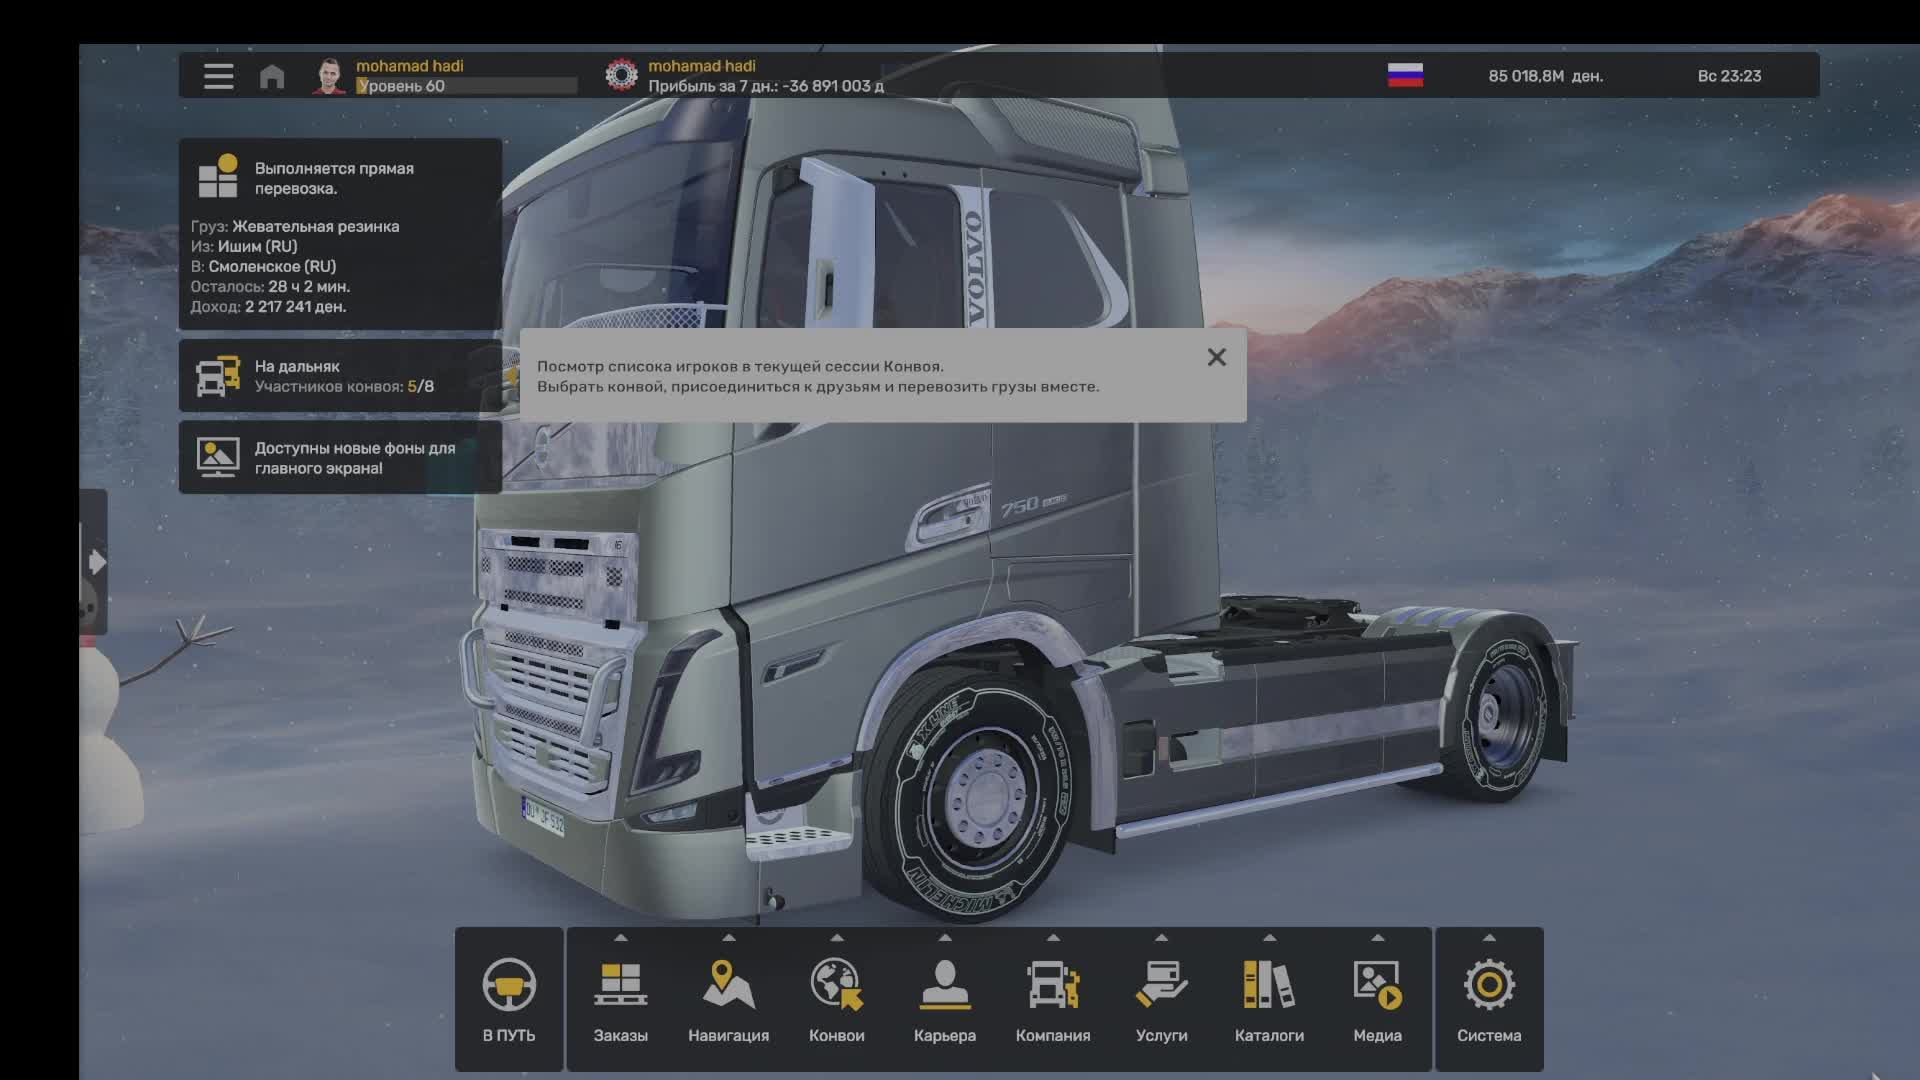Open Навигация menu

[x=728, y=999]
